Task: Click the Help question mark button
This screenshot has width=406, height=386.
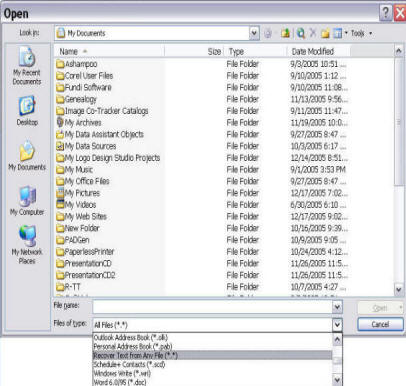Action: [385, 13]
